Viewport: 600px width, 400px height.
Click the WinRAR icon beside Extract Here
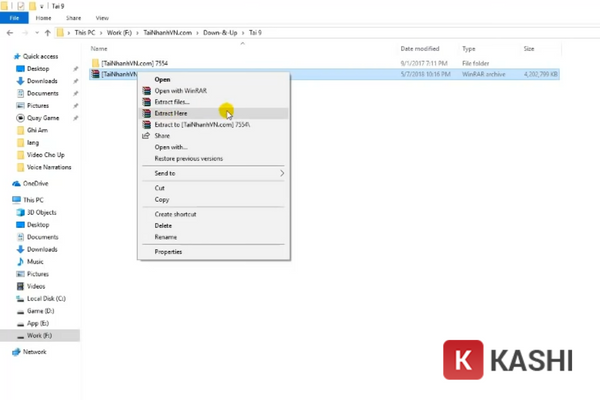pos(146,113)
